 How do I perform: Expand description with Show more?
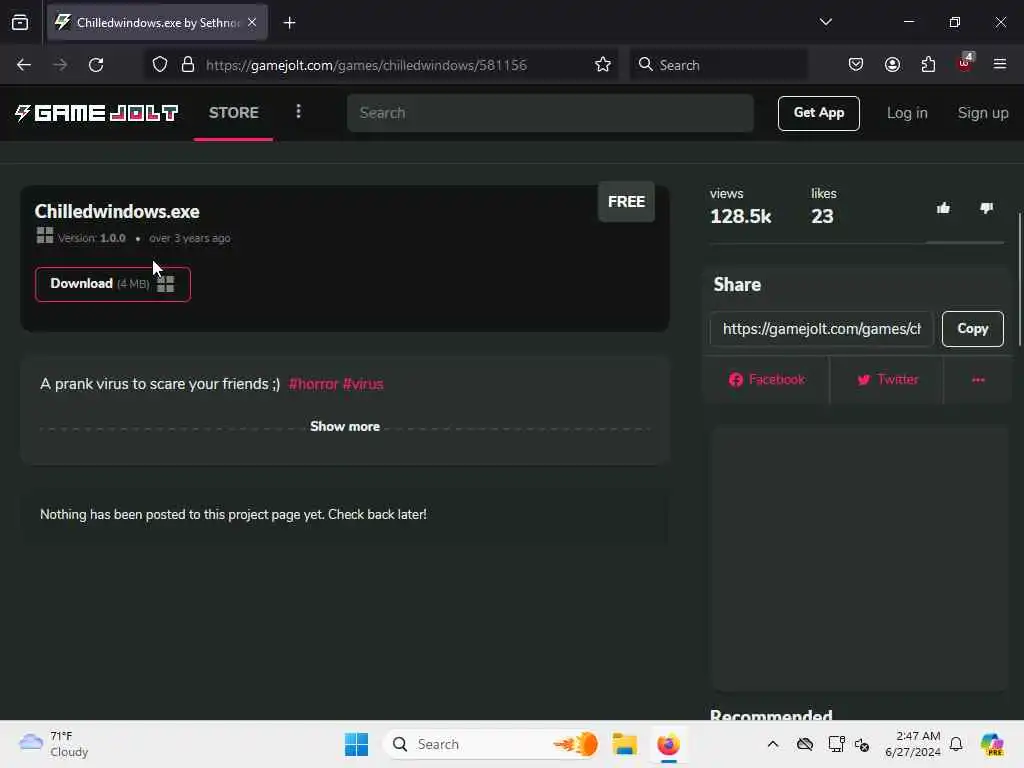[345, 426]
